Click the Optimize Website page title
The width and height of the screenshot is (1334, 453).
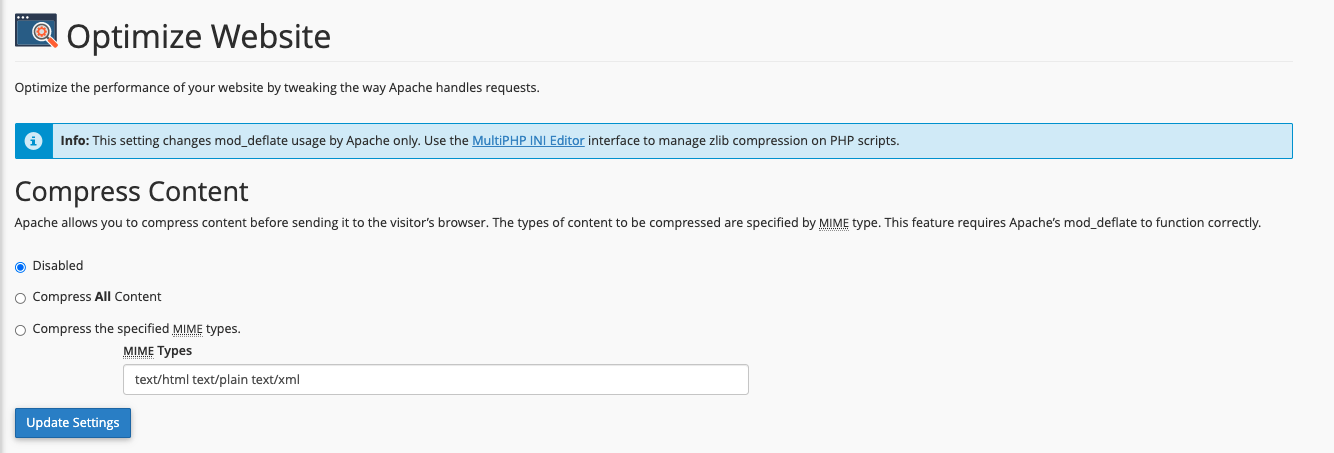point(198,36)
